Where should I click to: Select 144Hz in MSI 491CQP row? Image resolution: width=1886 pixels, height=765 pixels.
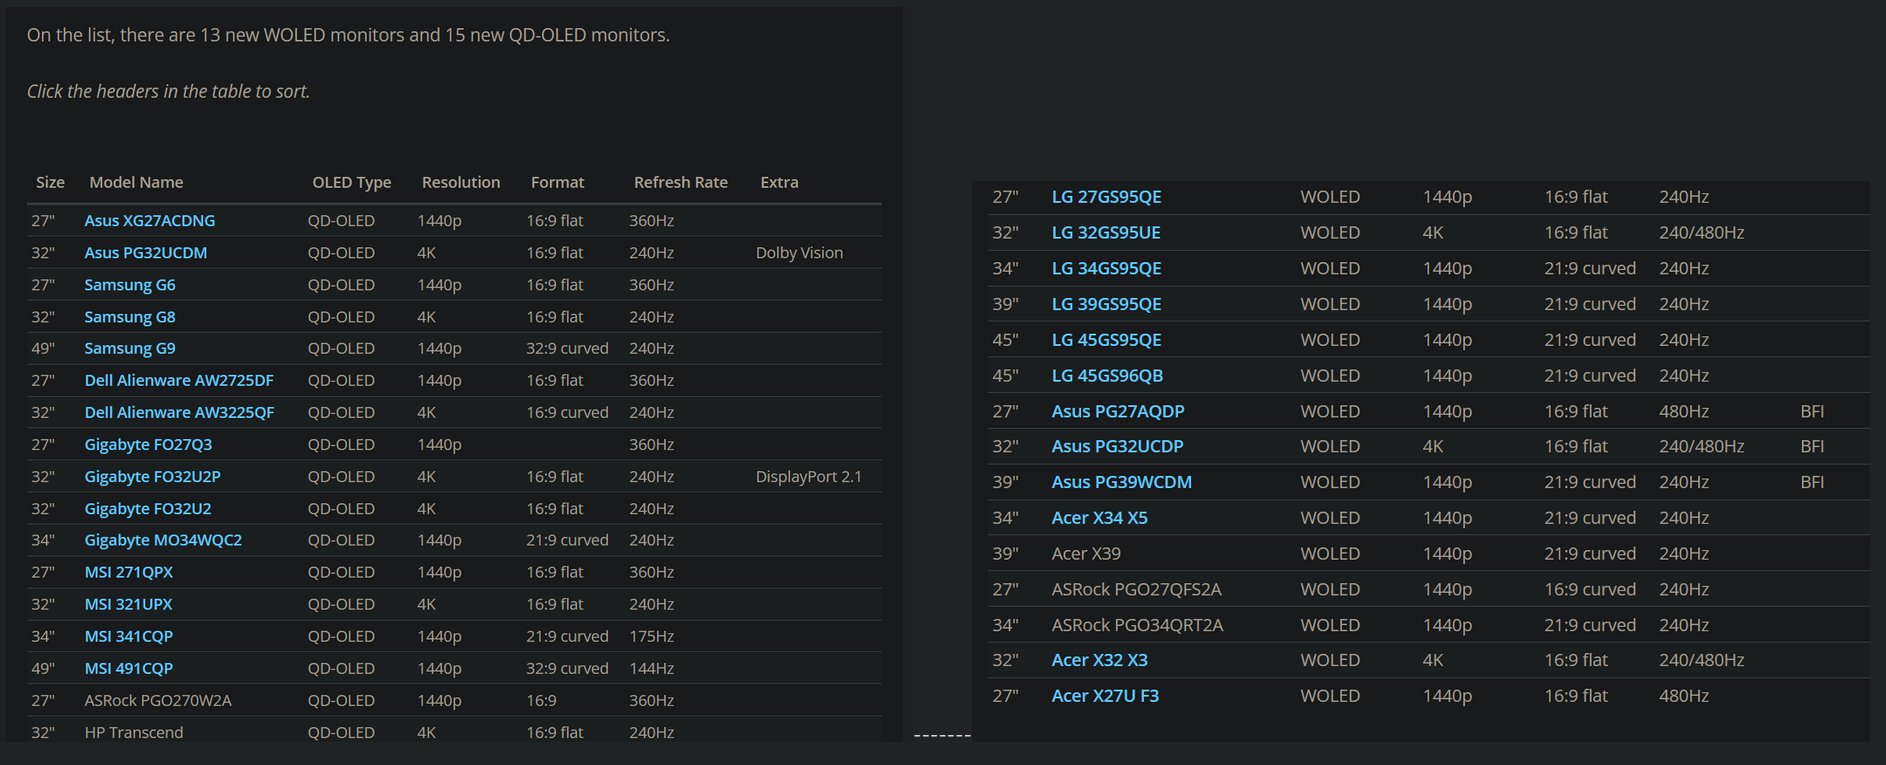pos(651,668)
